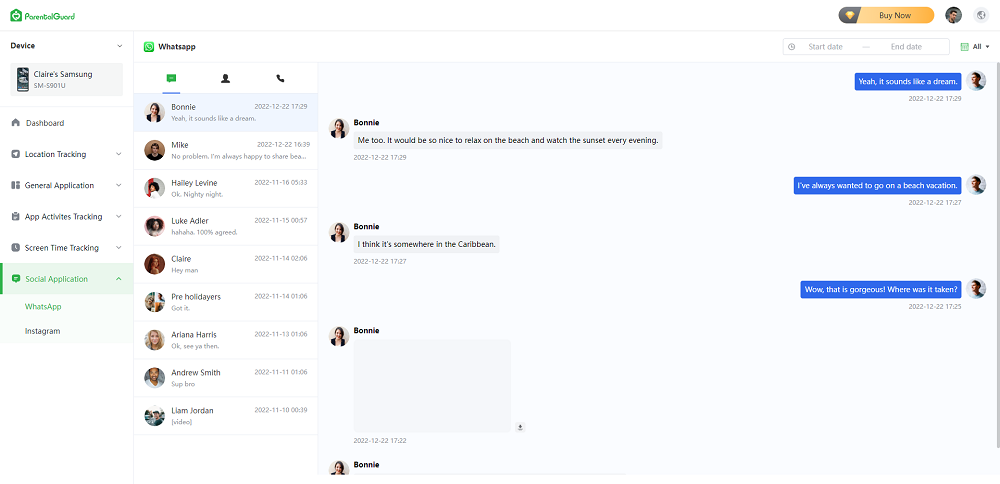Click the Buy Now button

click(x=886, y=15)
